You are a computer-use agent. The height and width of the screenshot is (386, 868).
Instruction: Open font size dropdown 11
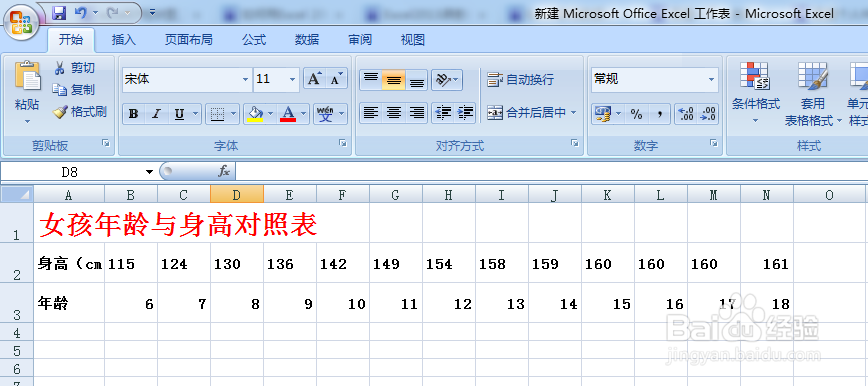coord(292,80)
